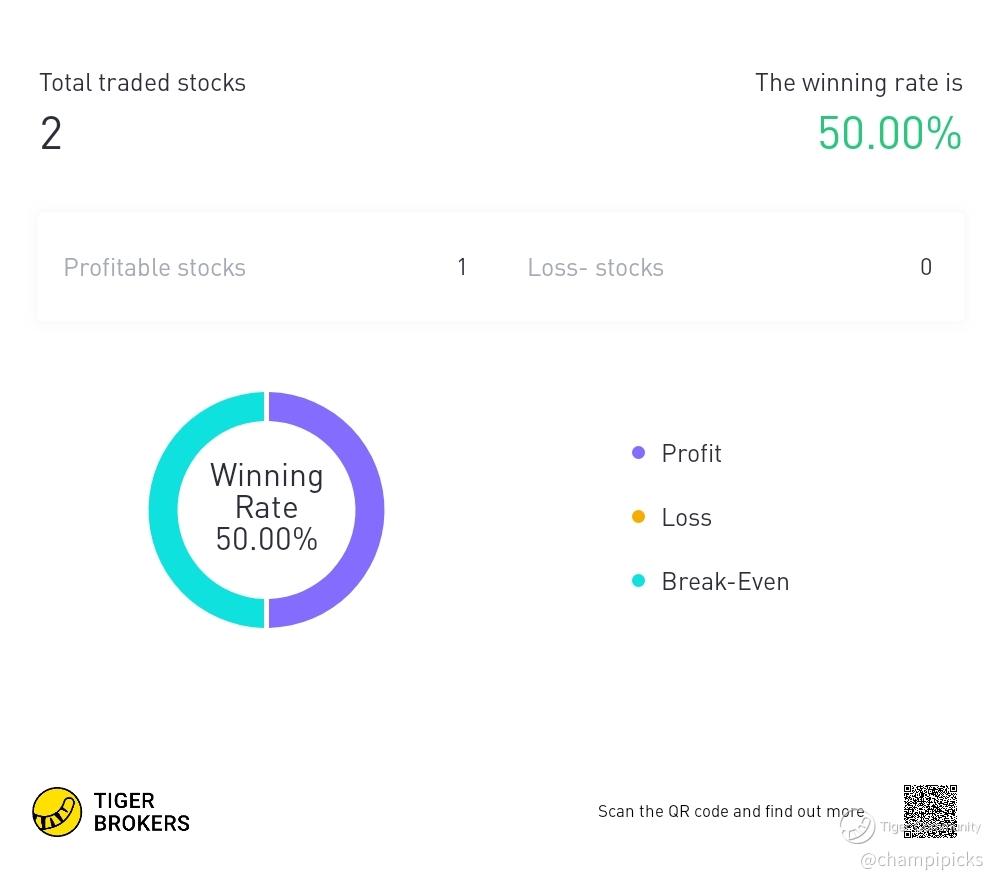Click the Total traded stocks label
The height and width of the screenshot is (883, 1002).
(x=142, y=83)
